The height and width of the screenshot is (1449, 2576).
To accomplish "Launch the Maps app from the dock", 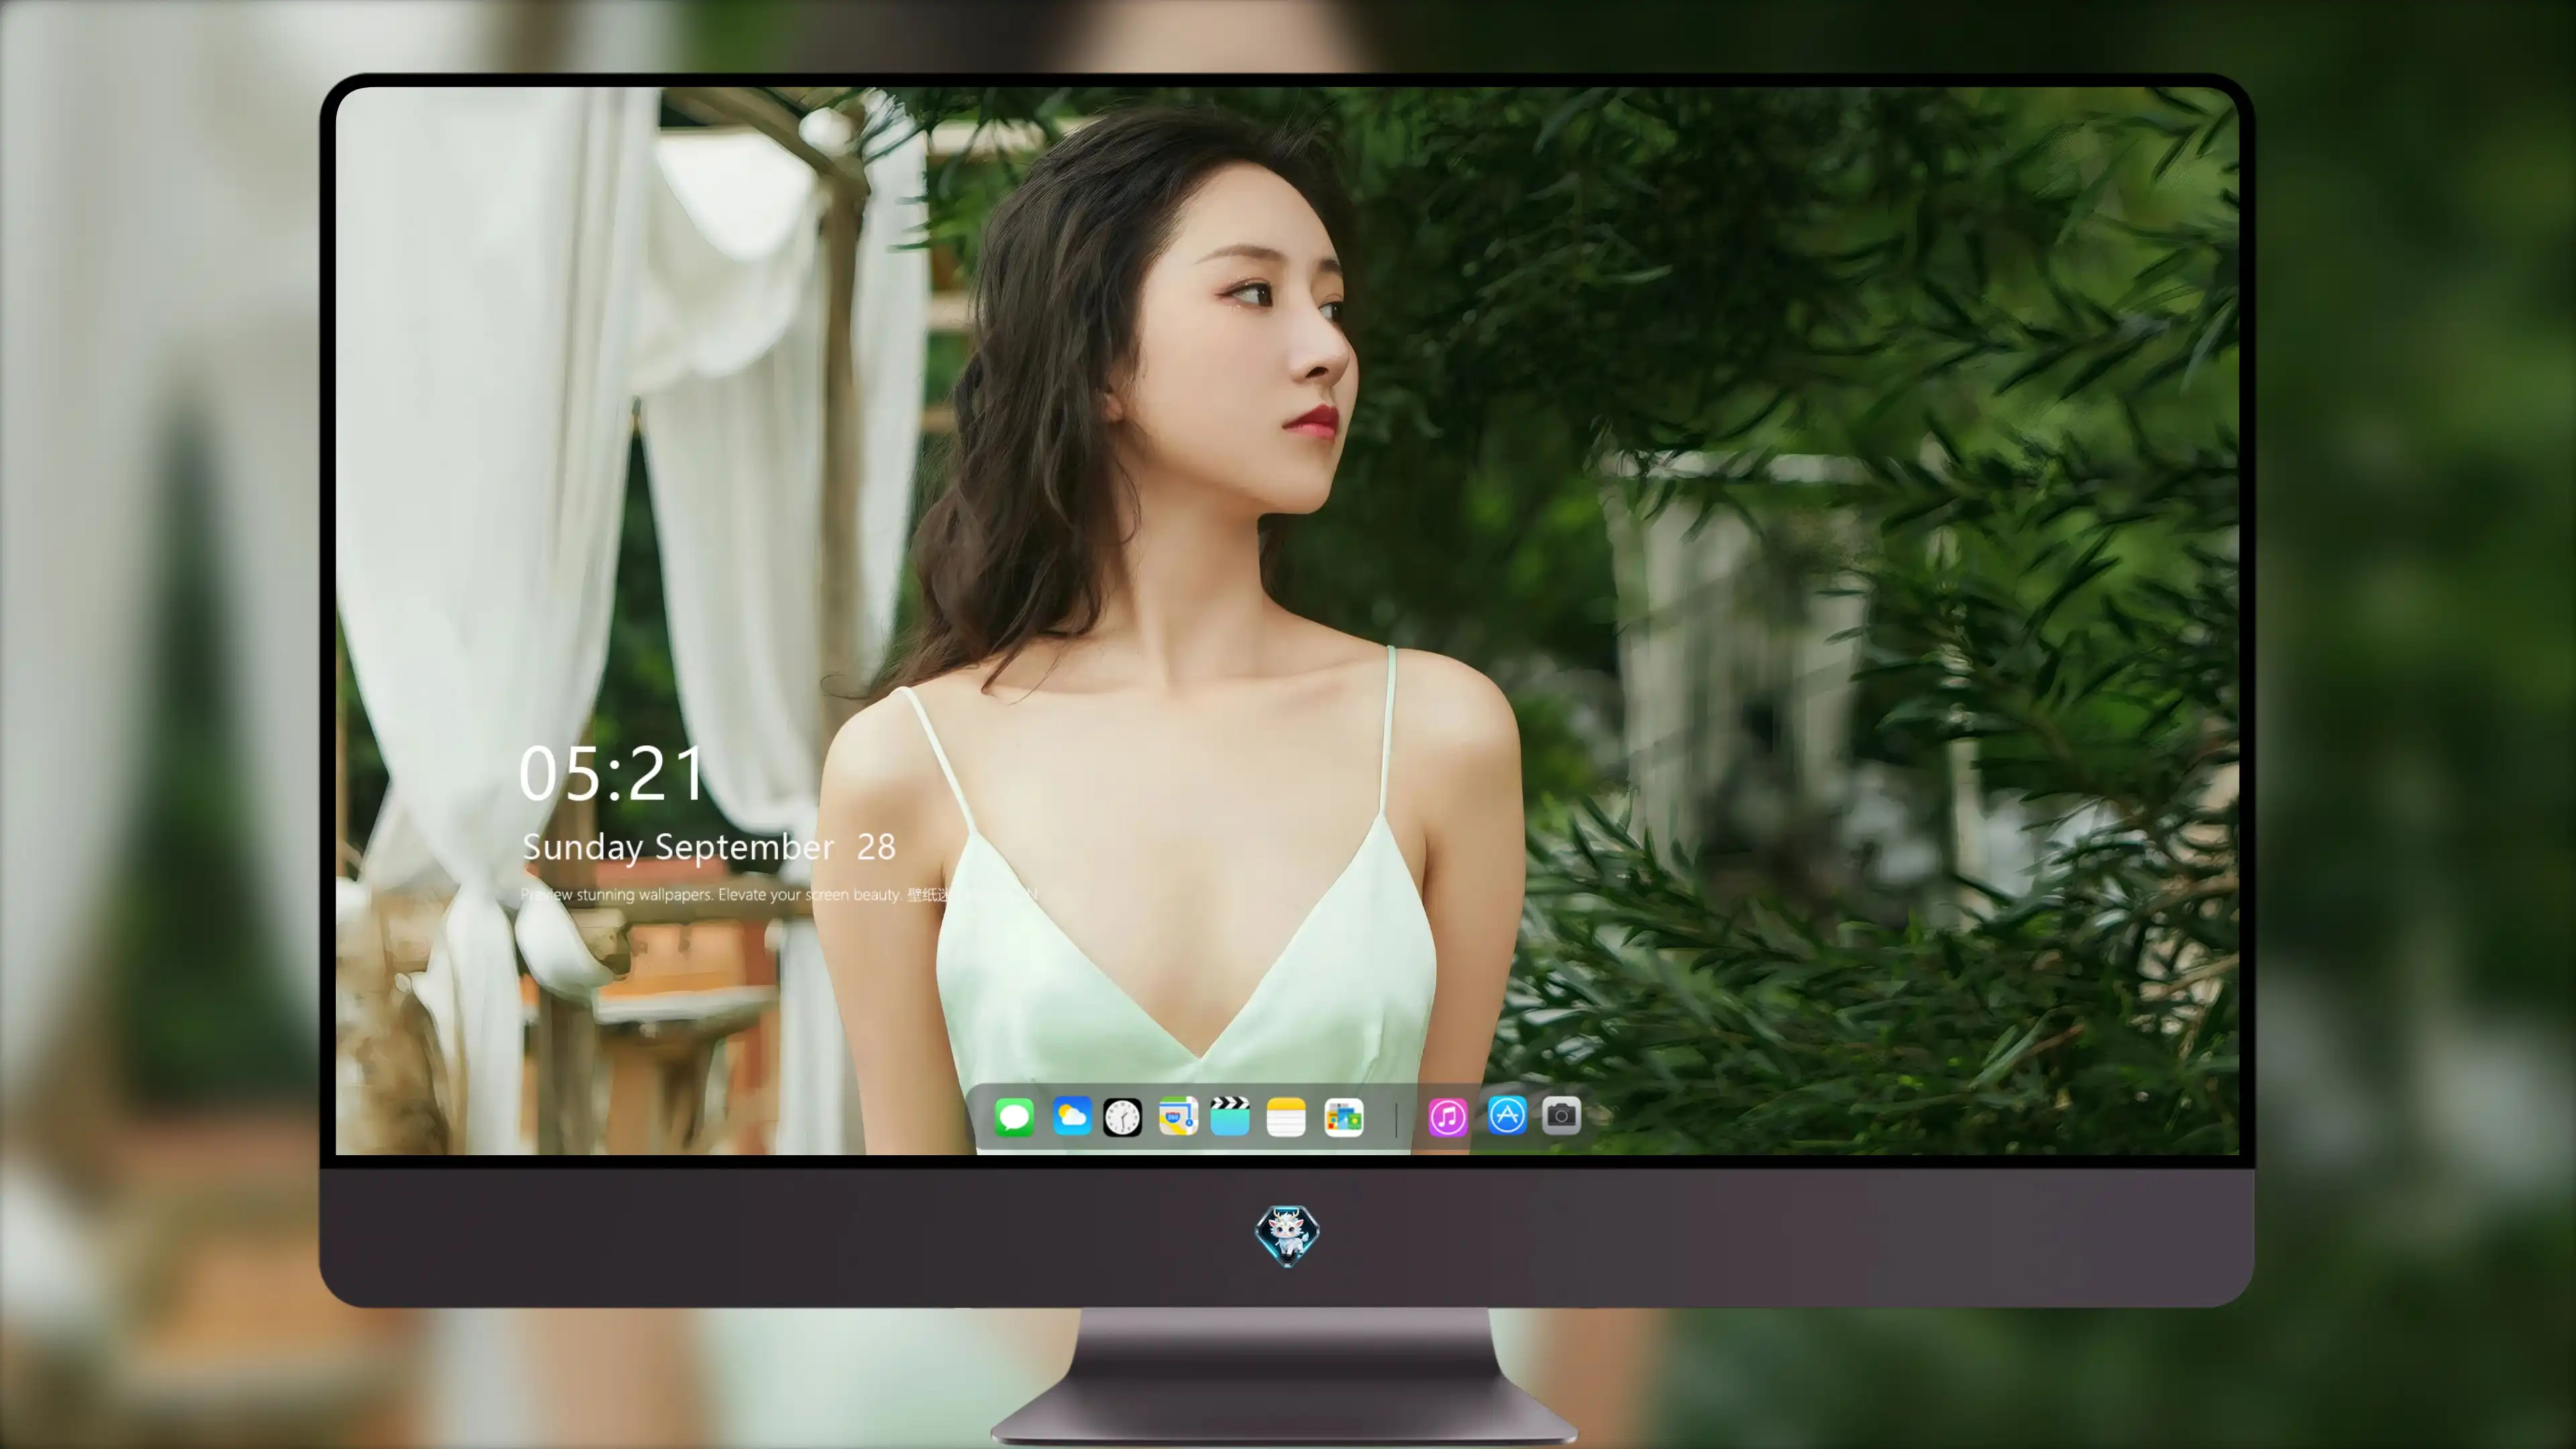I will coord(1178,1116).
